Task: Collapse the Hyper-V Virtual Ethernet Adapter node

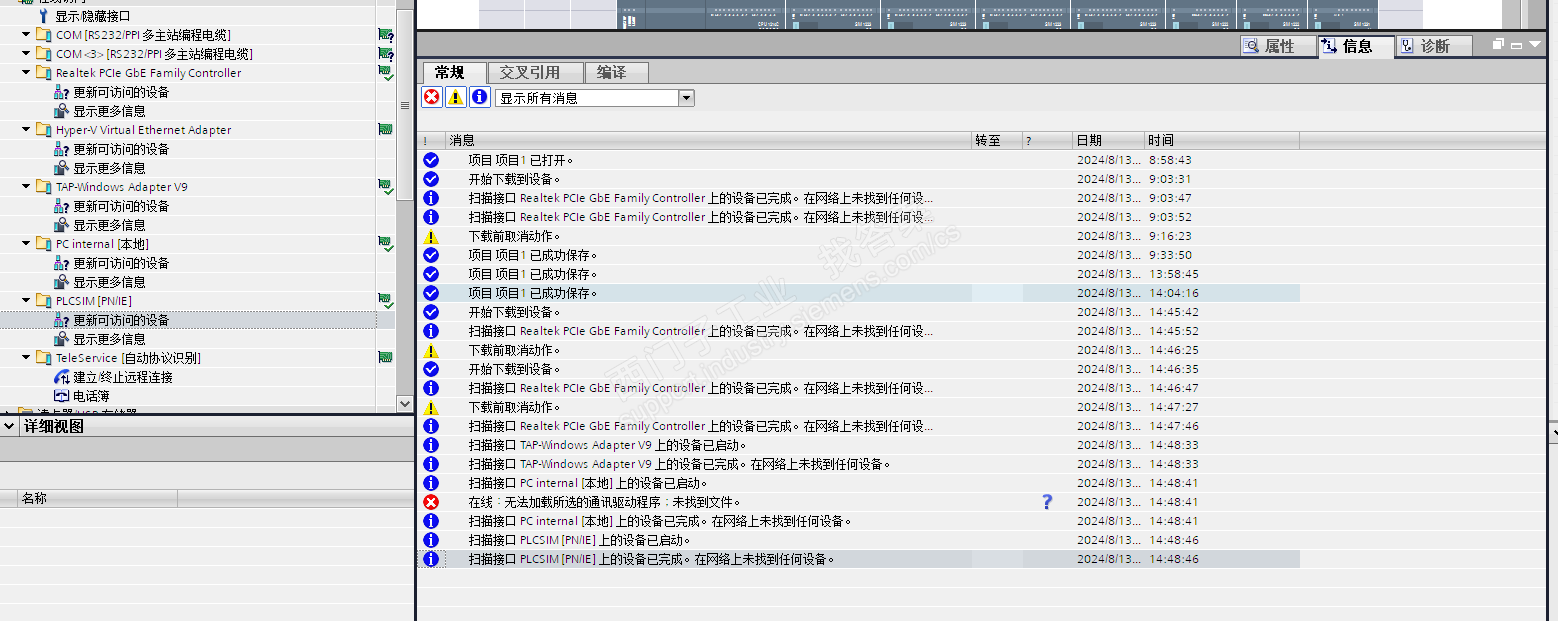Action: tap(26, 130)
